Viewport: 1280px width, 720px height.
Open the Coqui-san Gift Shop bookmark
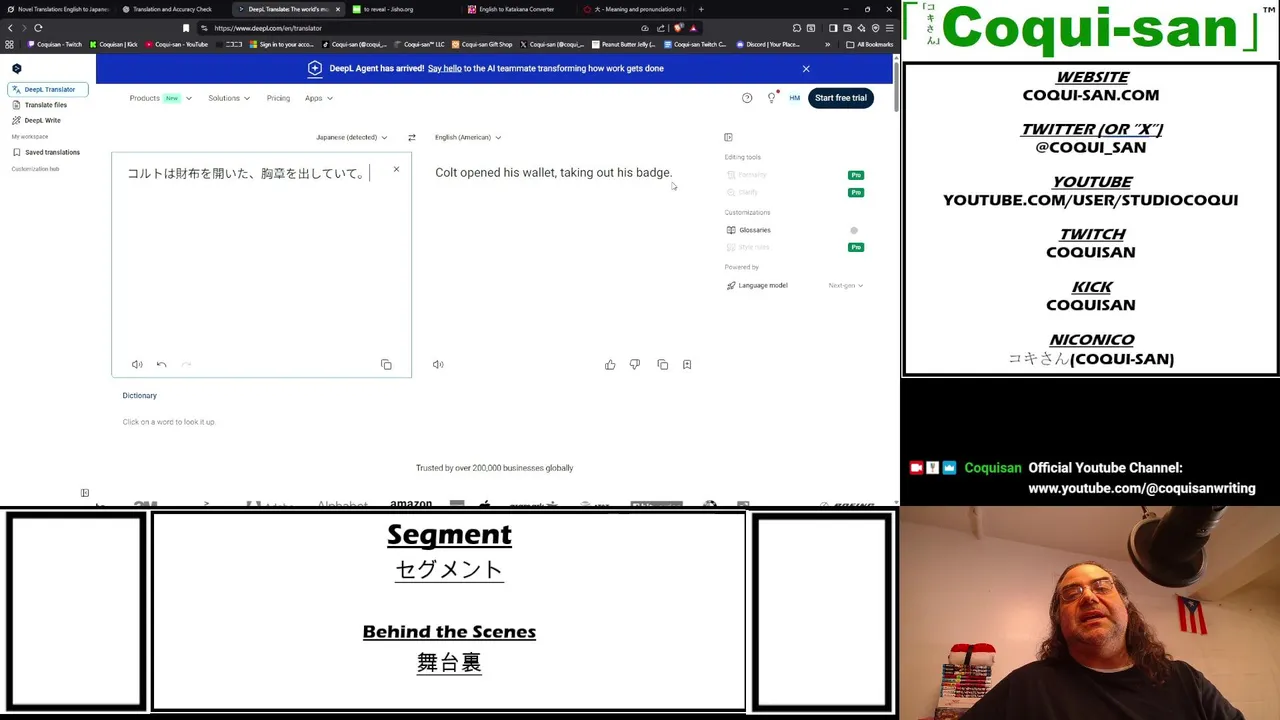[x=483, y=44]
